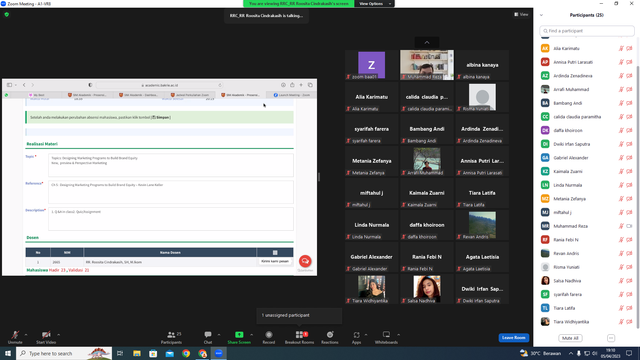Click the green Share Screen icon

pyautogui.click(x=239, y=335)
